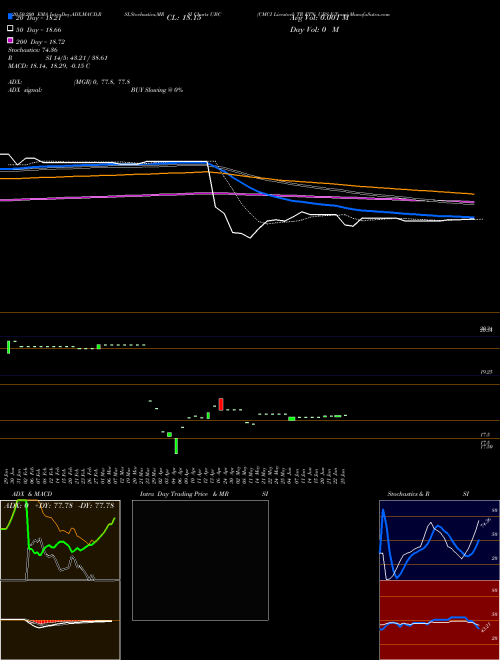Open the blue Stochastics chart panel
The image size is (500, 660).
439,540
